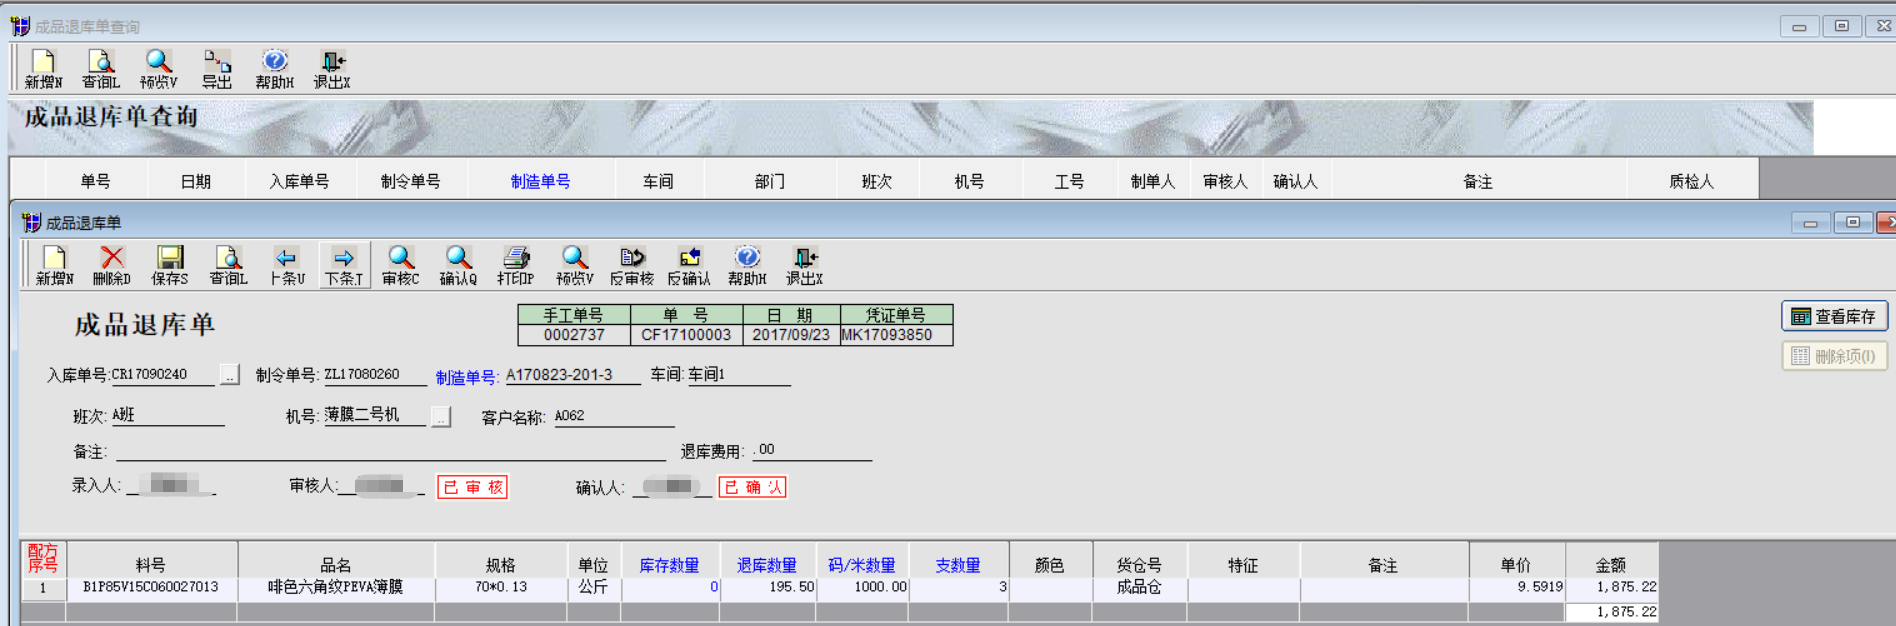Click 货仓号 cell 成品仓
This screenshot has height=626, width=1896.
(x=1139, y=587)
